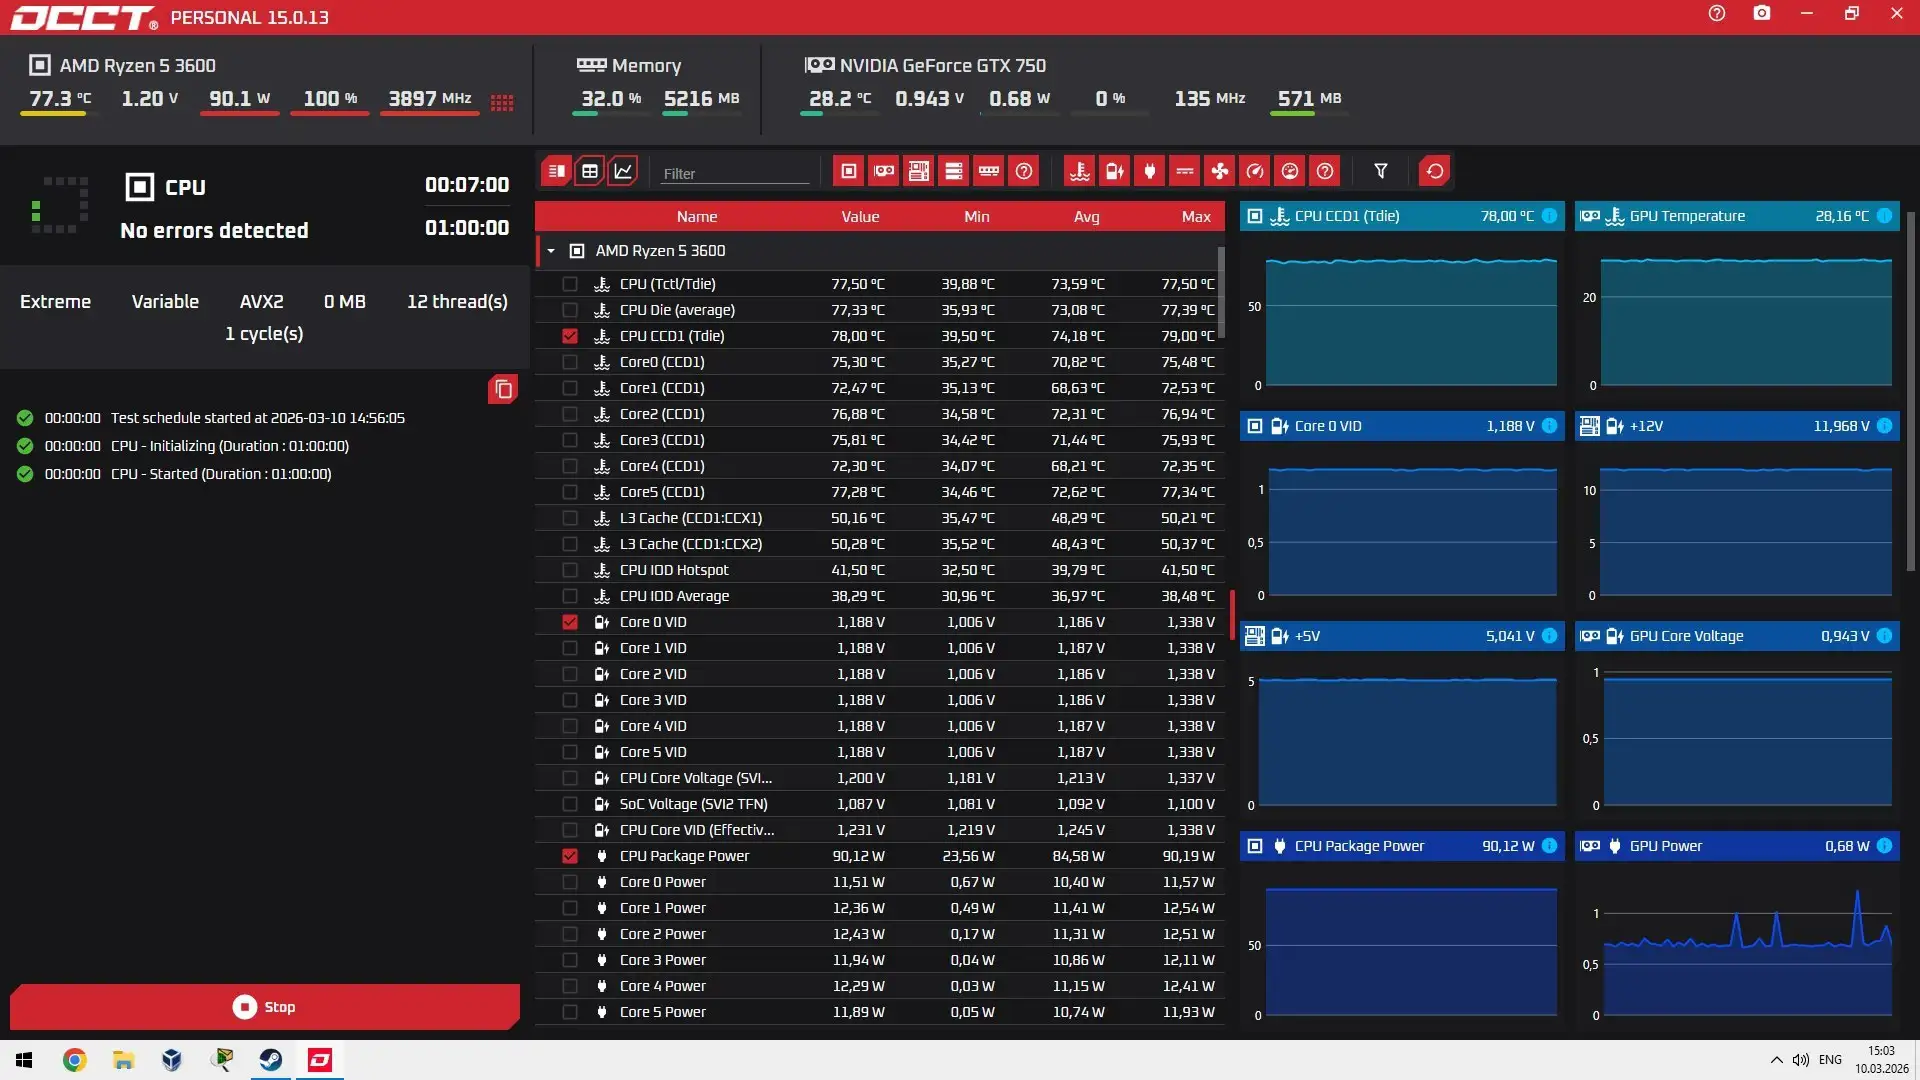1920x1080 pixels.
Task: Click the power plug filter icon
Action: point(1150,171)
